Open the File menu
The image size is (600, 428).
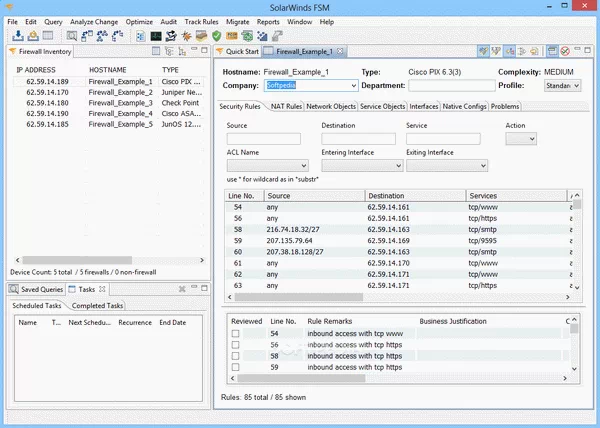[12, 22]
